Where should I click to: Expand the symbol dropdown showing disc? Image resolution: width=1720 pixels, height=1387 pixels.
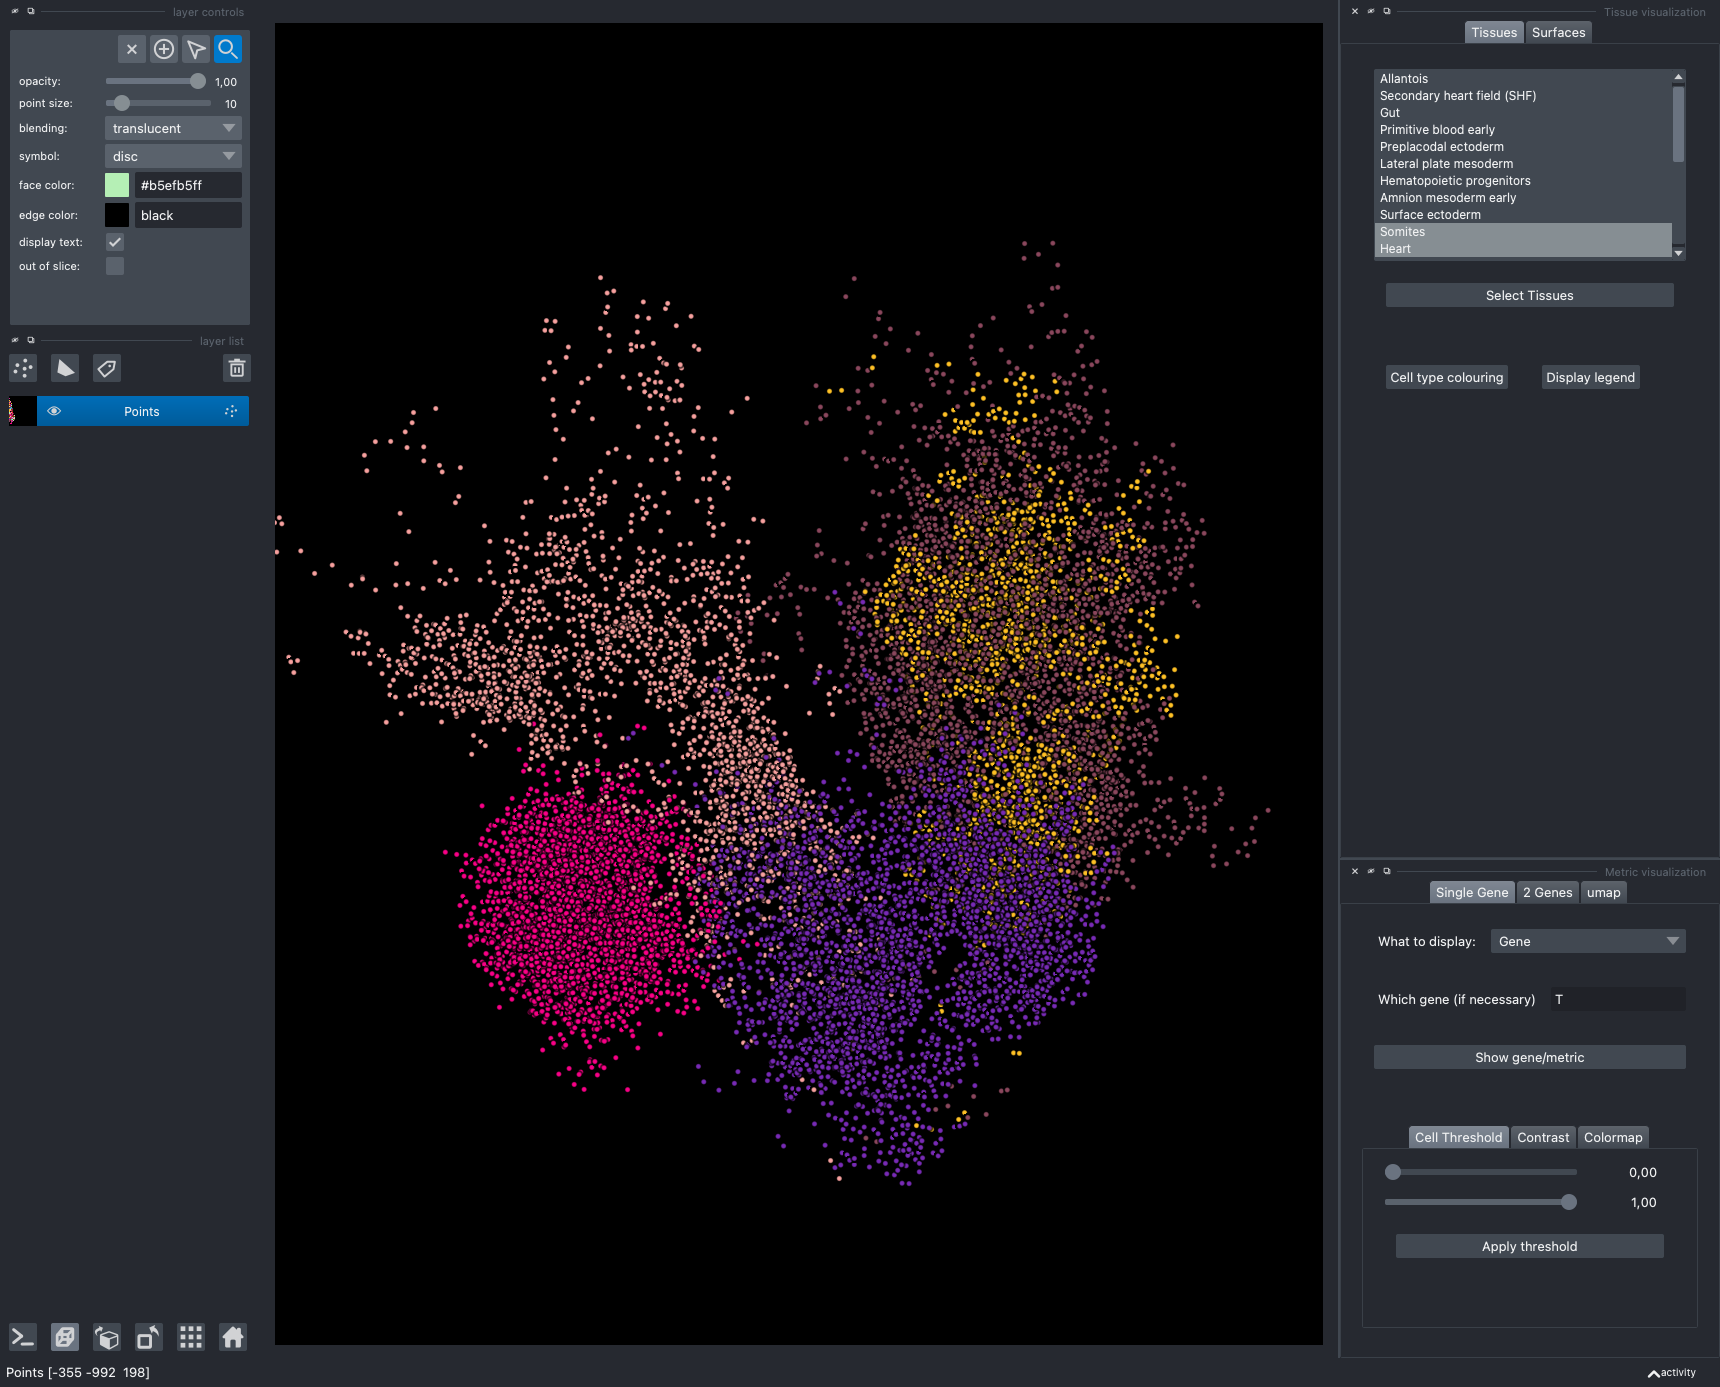(172, 156)
